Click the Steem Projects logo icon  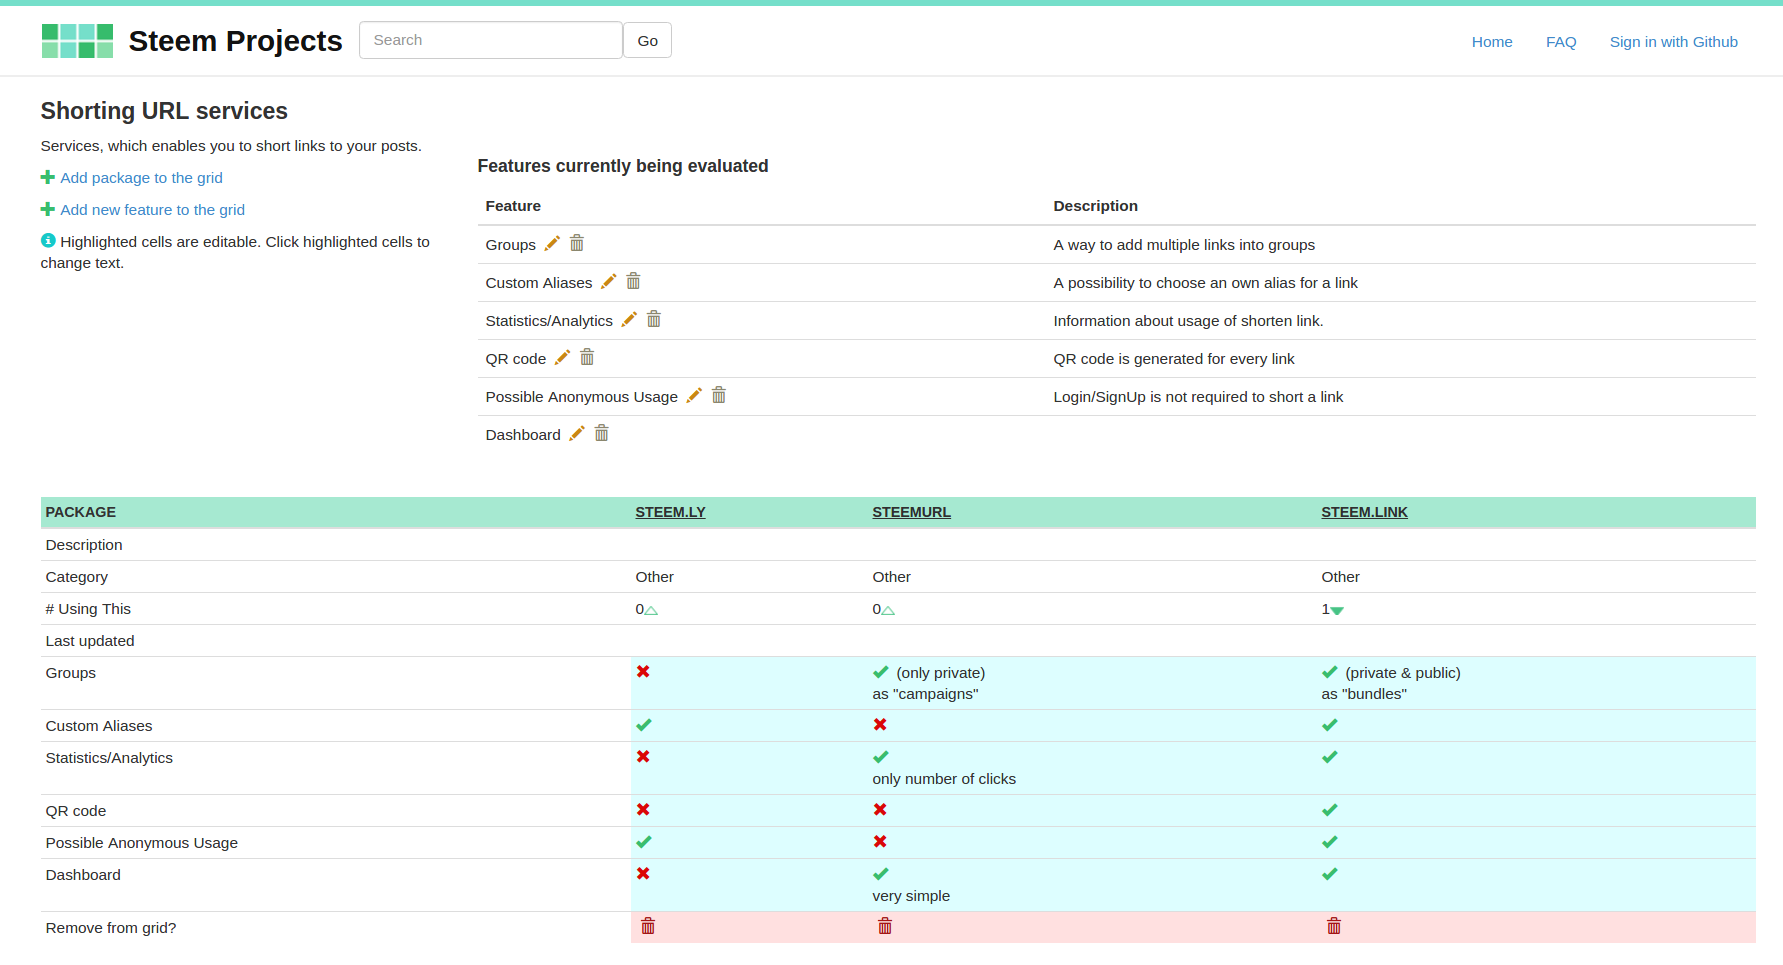77,41
